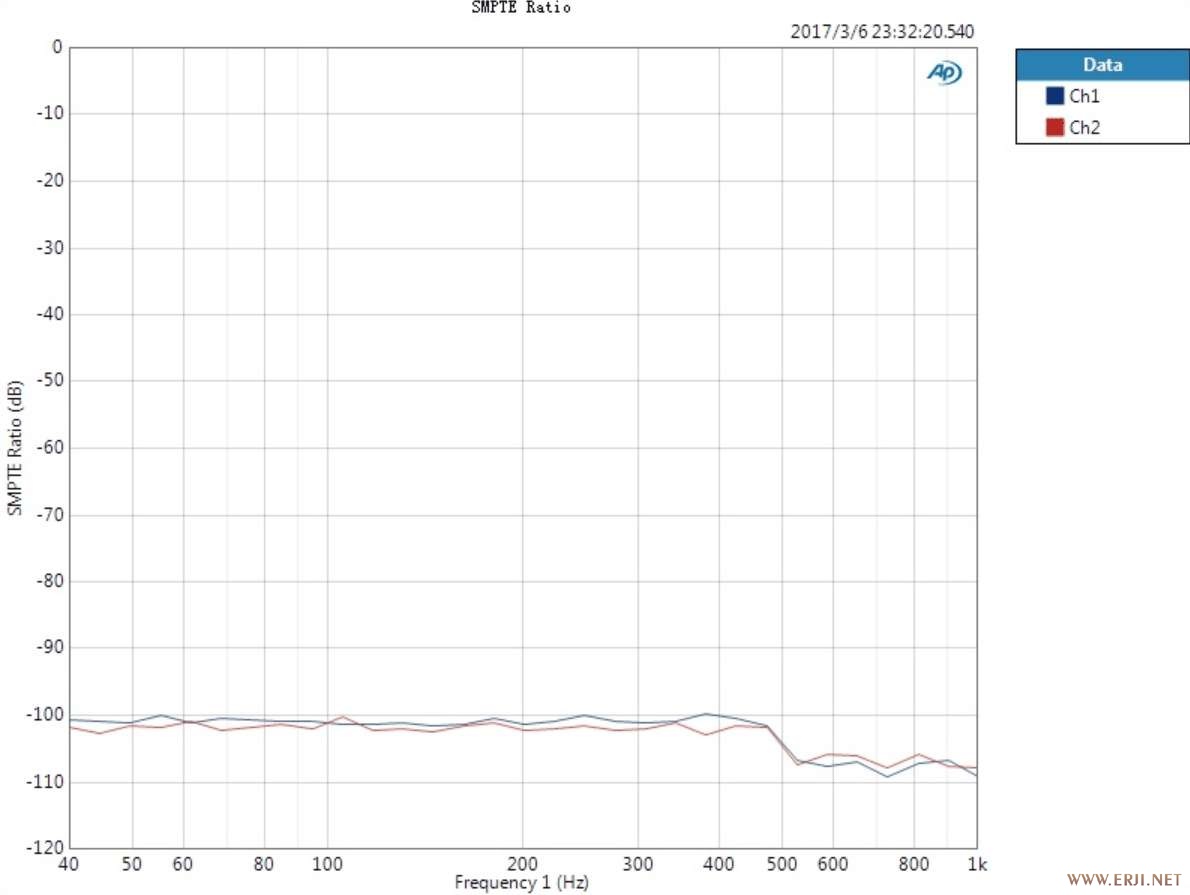Click the -120 y-axis tick label
This screenshot has height=895, width=1190.
pyautogui.click(x=45, y=847)
